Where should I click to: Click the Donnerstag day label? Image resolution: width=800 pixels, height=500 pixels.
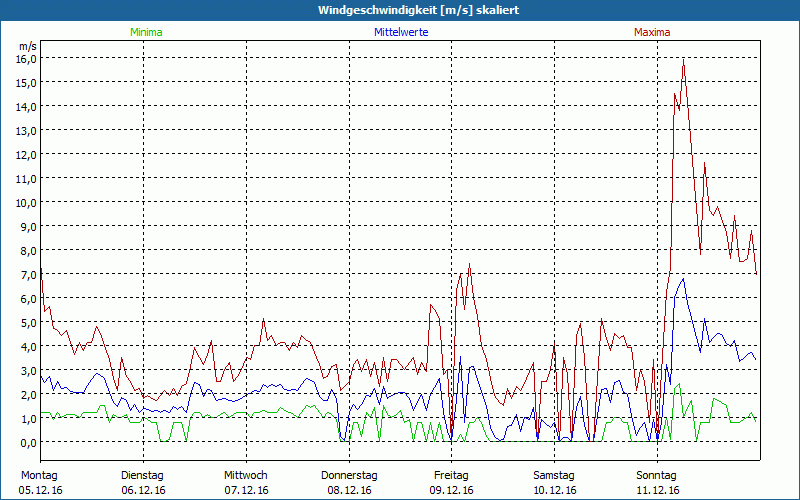(x=349, y=476)
